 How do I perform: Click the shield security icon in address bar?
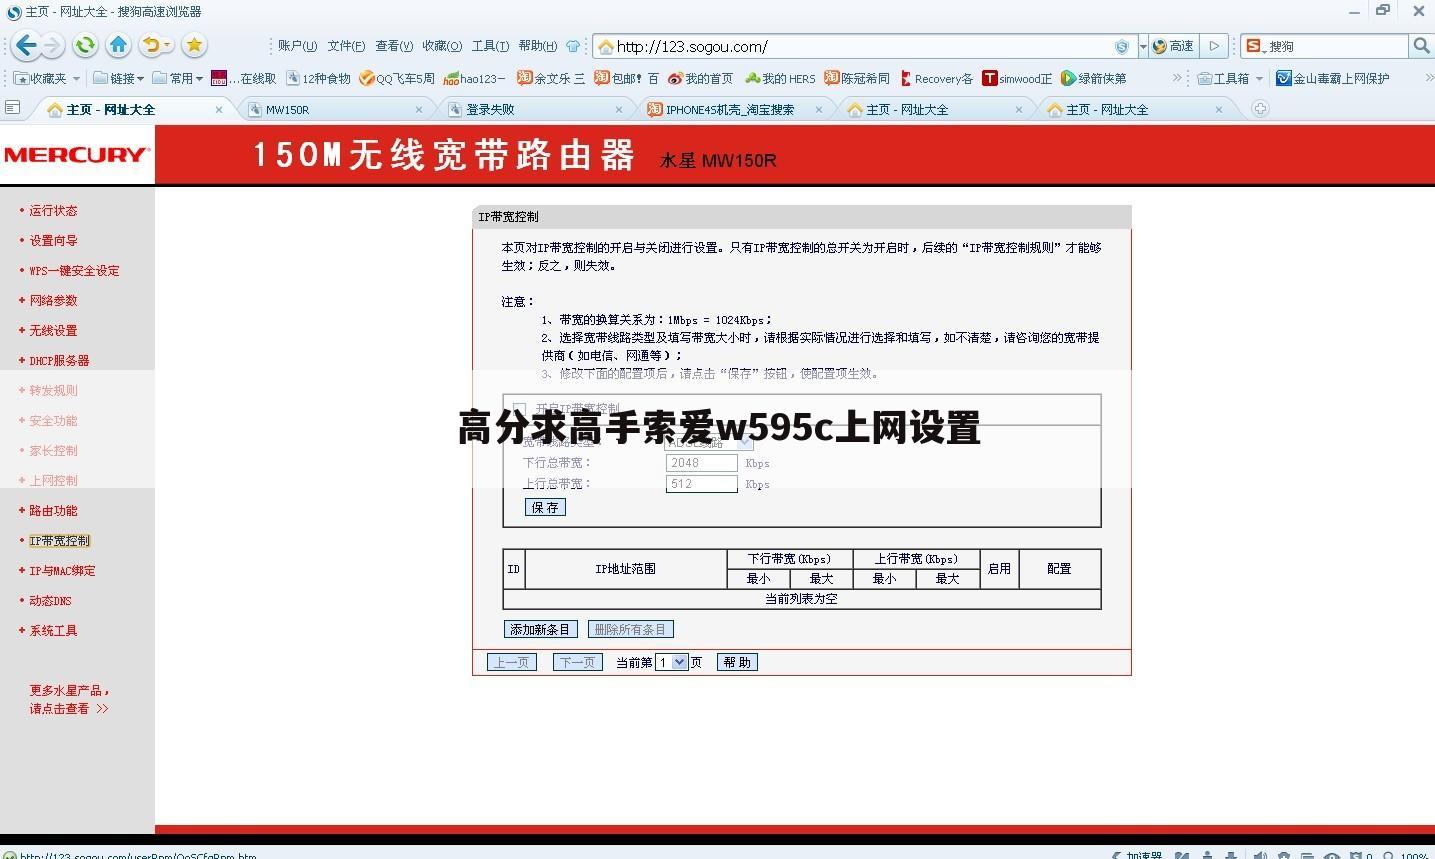tap(1121, 46)
